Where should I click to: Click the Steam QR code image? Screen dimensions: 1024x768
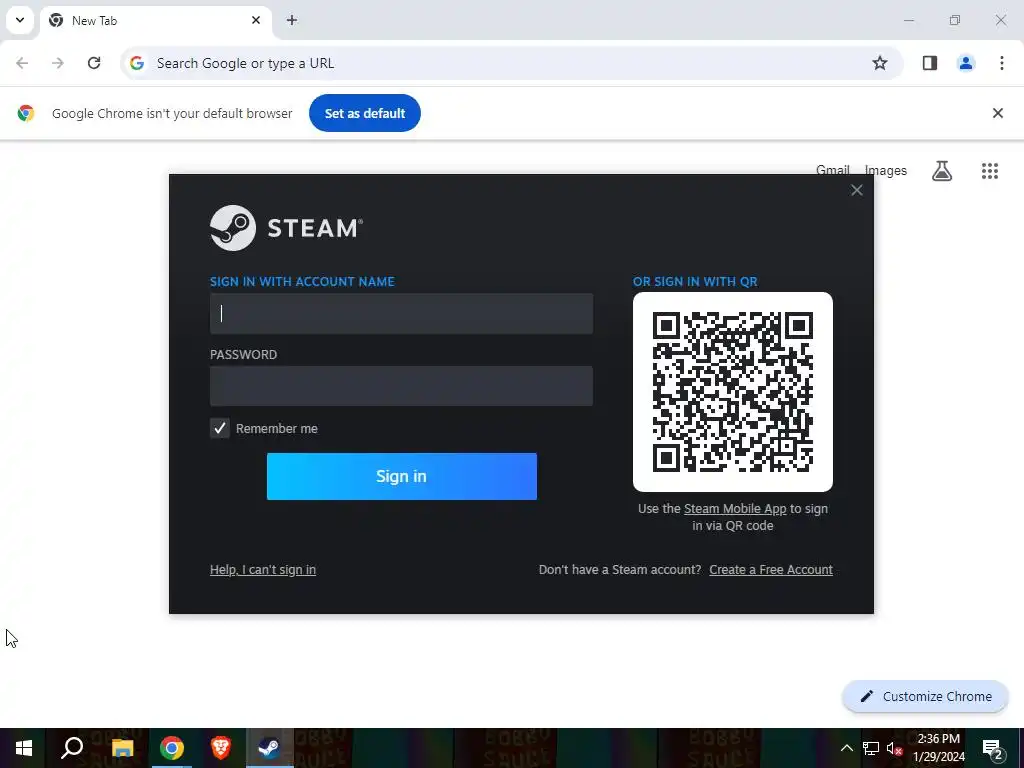(733, 392)
